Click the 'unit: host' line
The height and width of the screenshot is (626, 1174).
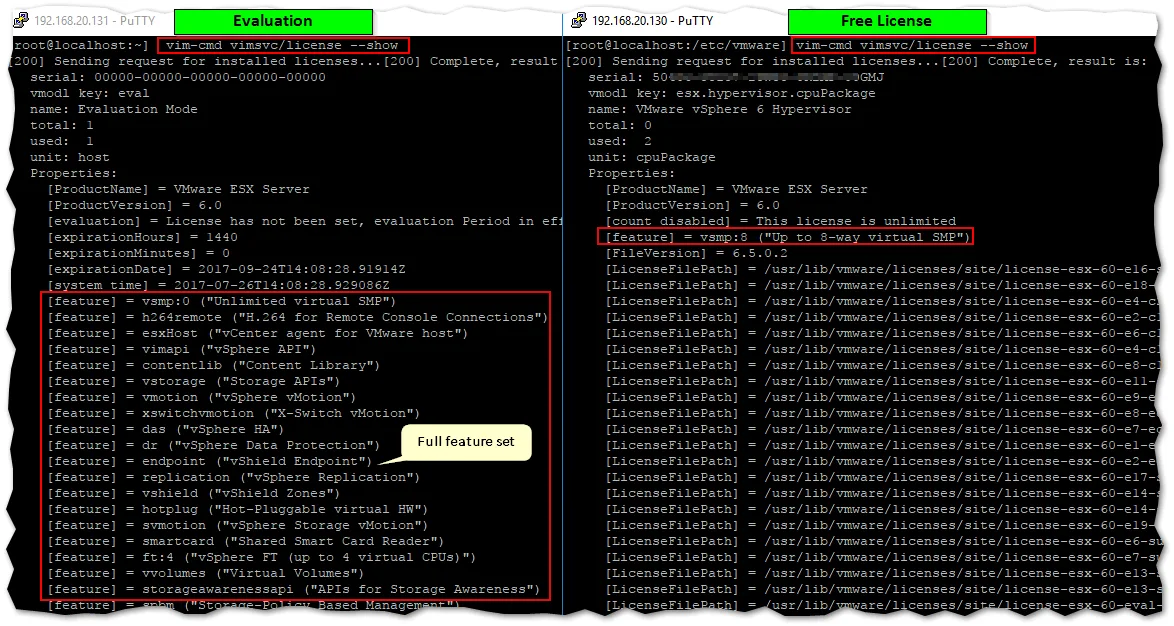coord(70,157)
